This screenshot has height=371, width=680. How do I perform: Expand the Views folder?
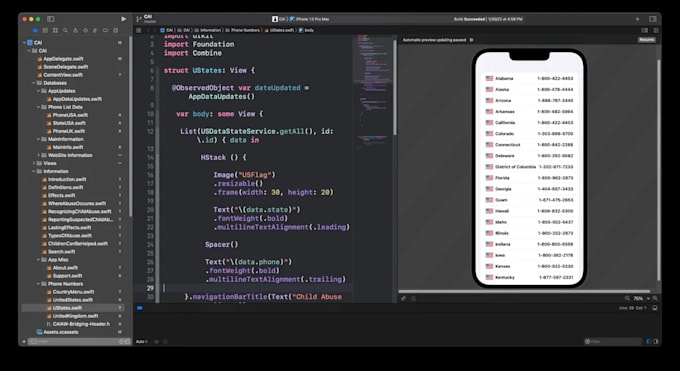click(34, 164)
